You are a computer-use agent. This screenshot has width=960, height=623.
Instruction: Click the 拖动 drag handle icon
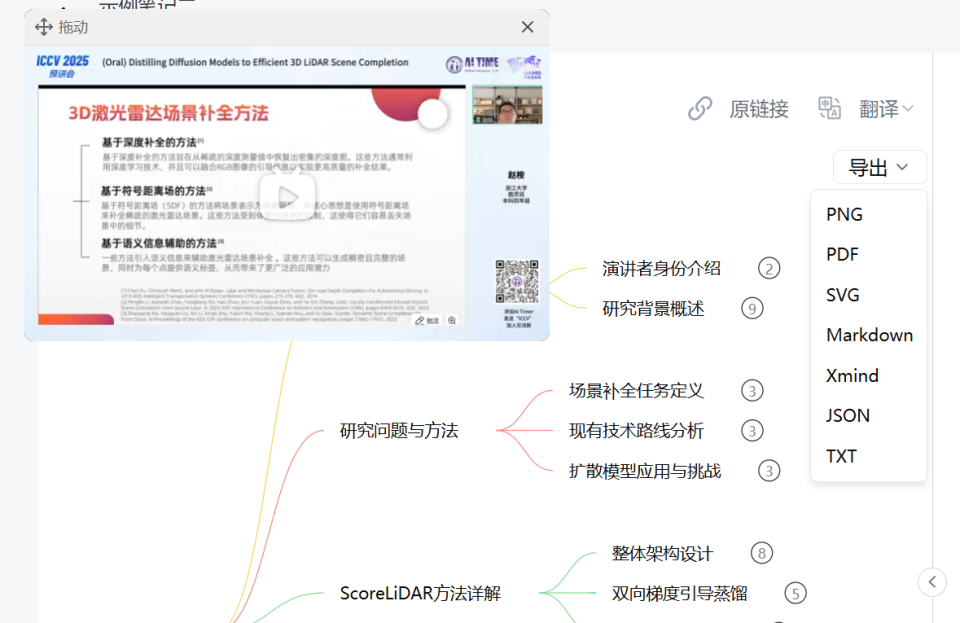(x=42, y=27)
